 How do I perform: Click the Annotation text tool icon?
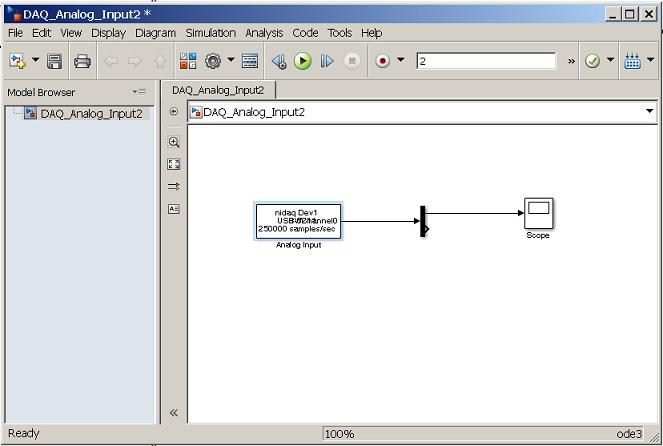pyautogui.click(x=174, y=209)
